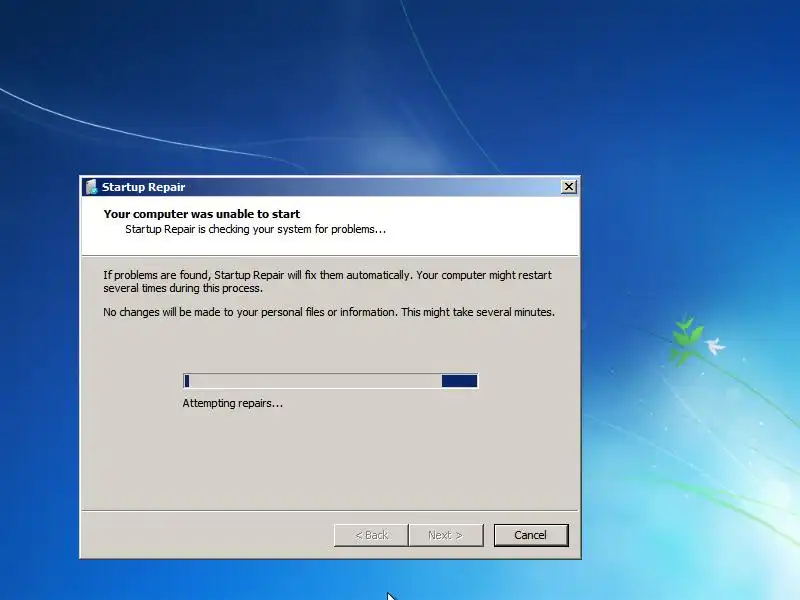
Task: Click the disabled Next button
Action: [x=446, y=535]
